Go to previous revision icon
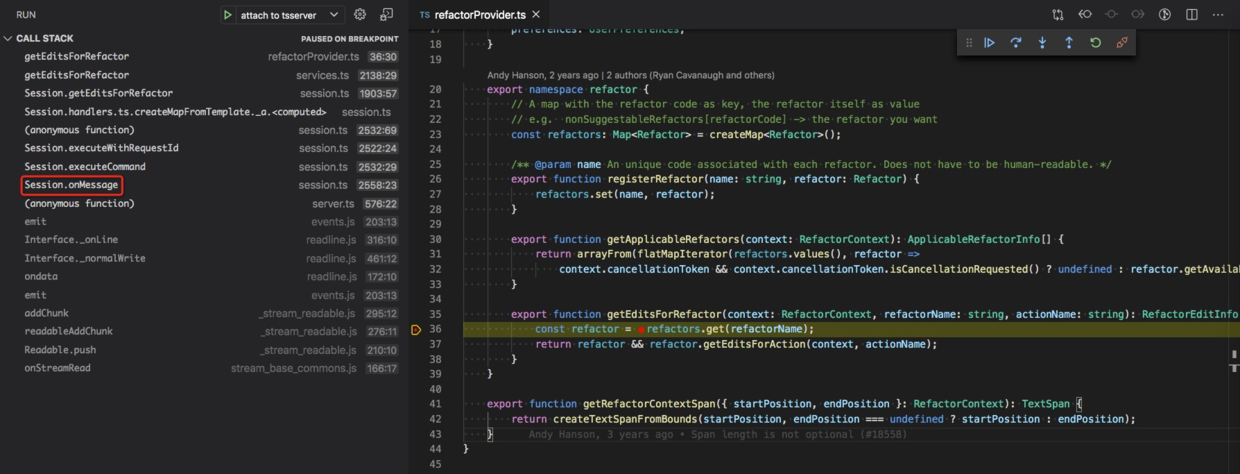The width and height of the screenshot is (1240, 474). 1085,15
